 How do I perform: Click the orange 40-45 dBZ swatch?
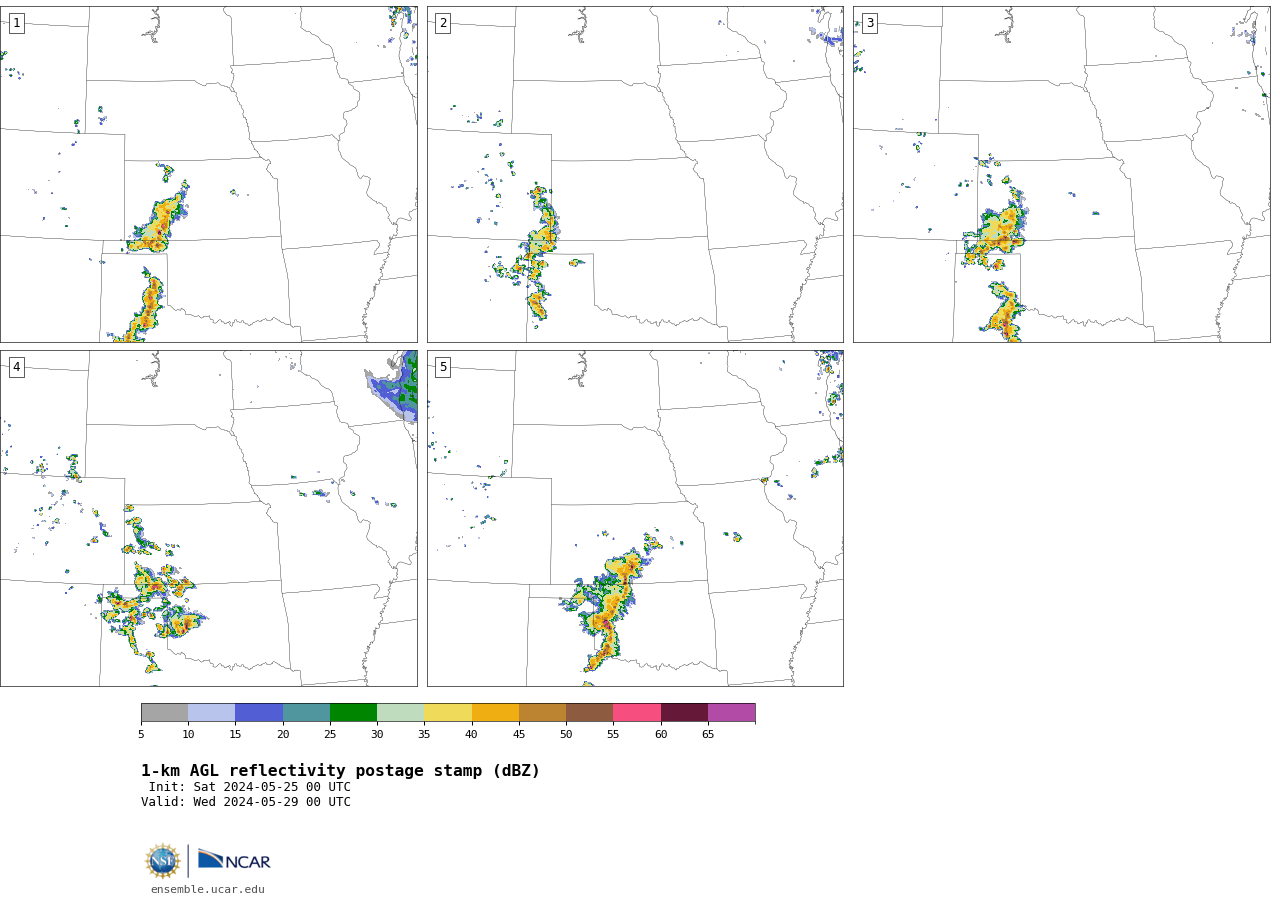pyautogui.click(x=495, y=713)
